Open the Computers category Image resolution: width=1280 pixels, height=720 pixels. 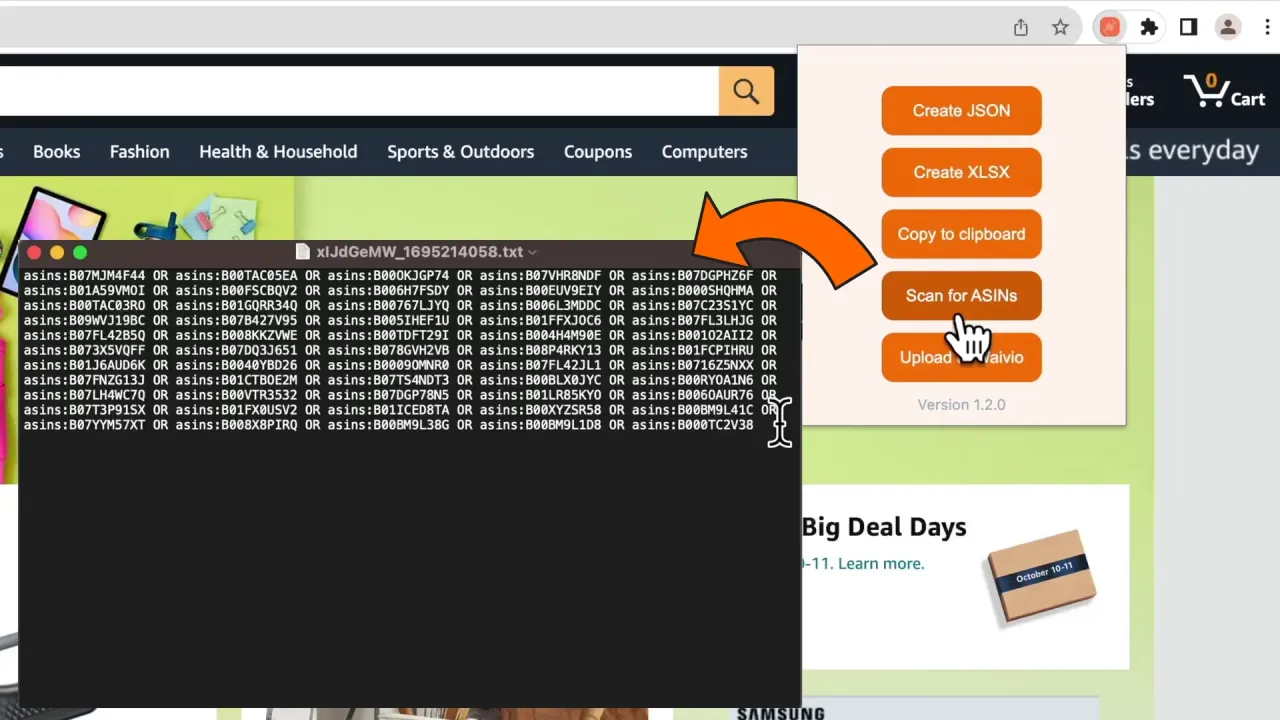click(x=704, y=152)
